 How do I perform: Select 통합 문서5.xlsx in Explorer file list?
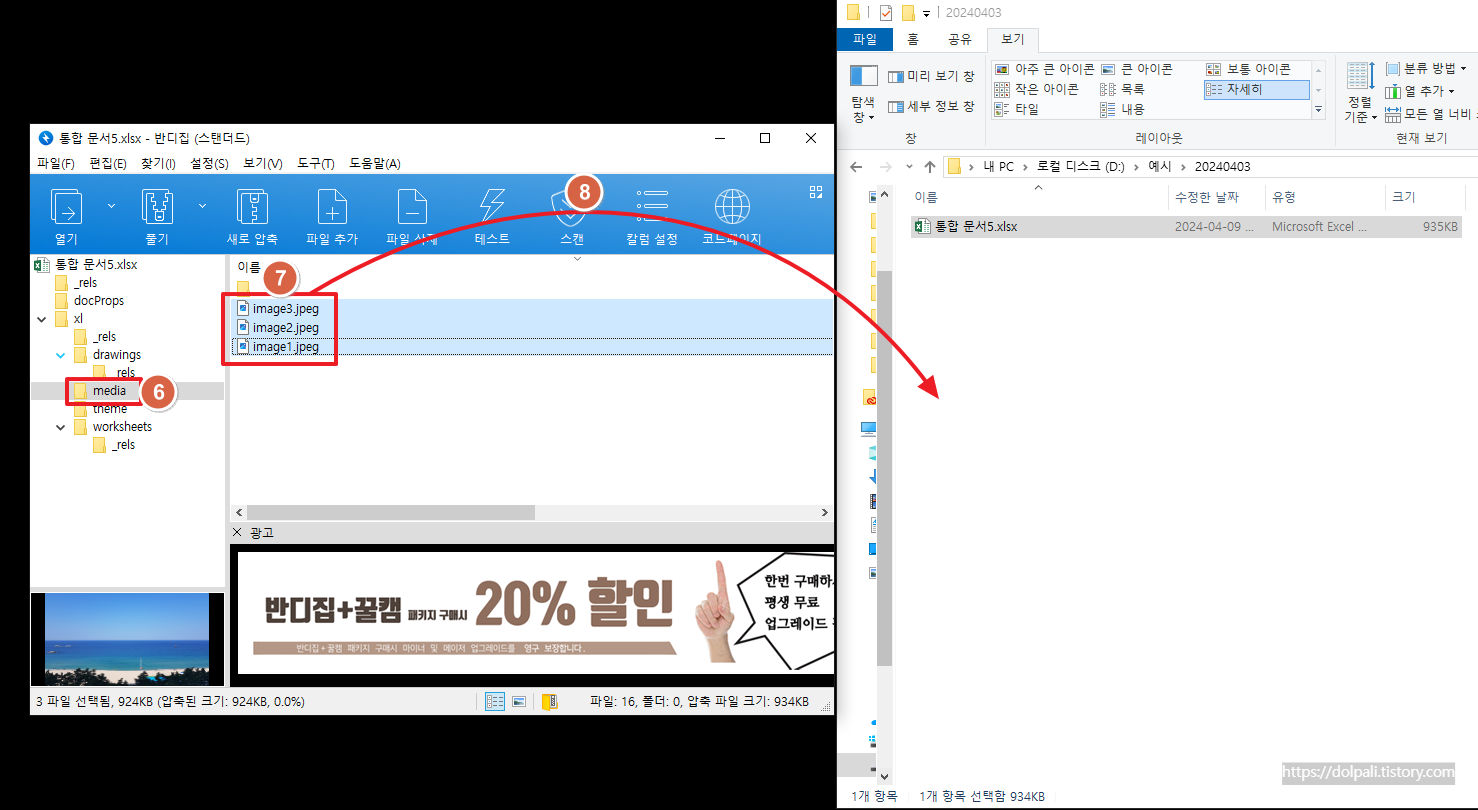tap(1188, 227)
